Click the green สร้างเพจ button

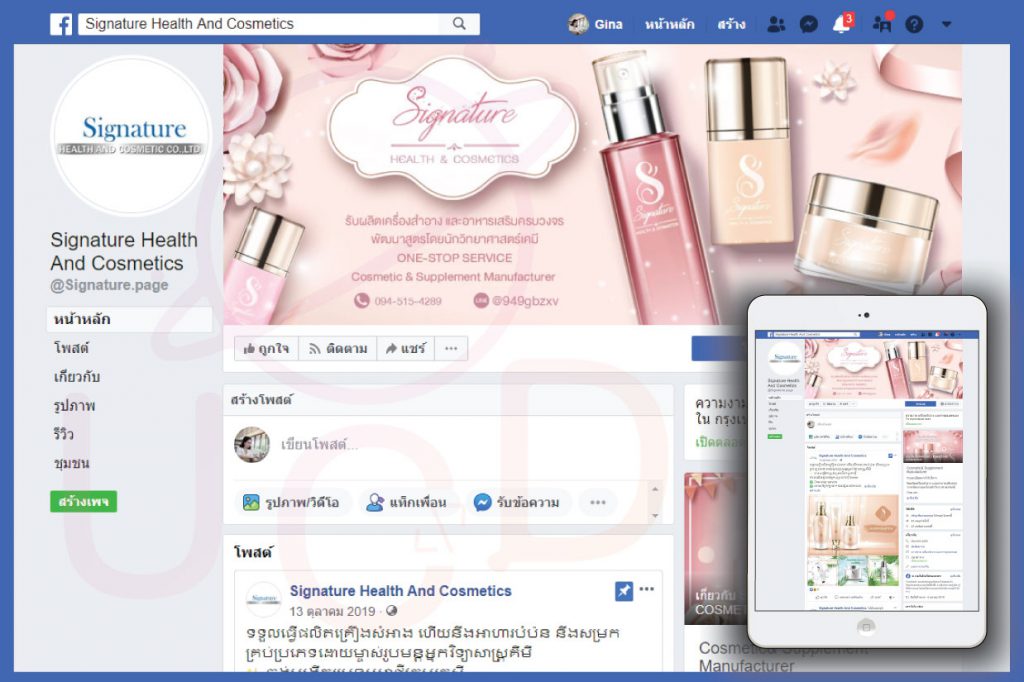point(83,501)
